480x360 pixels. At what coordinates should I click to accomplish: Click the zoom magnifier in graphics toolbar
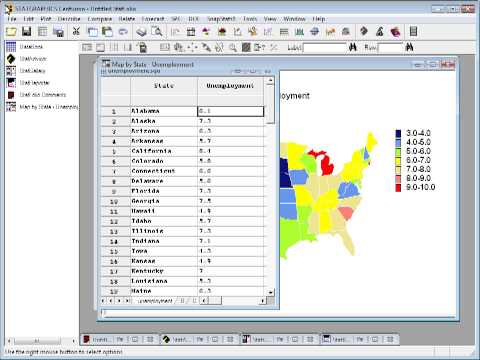point(233,47)
